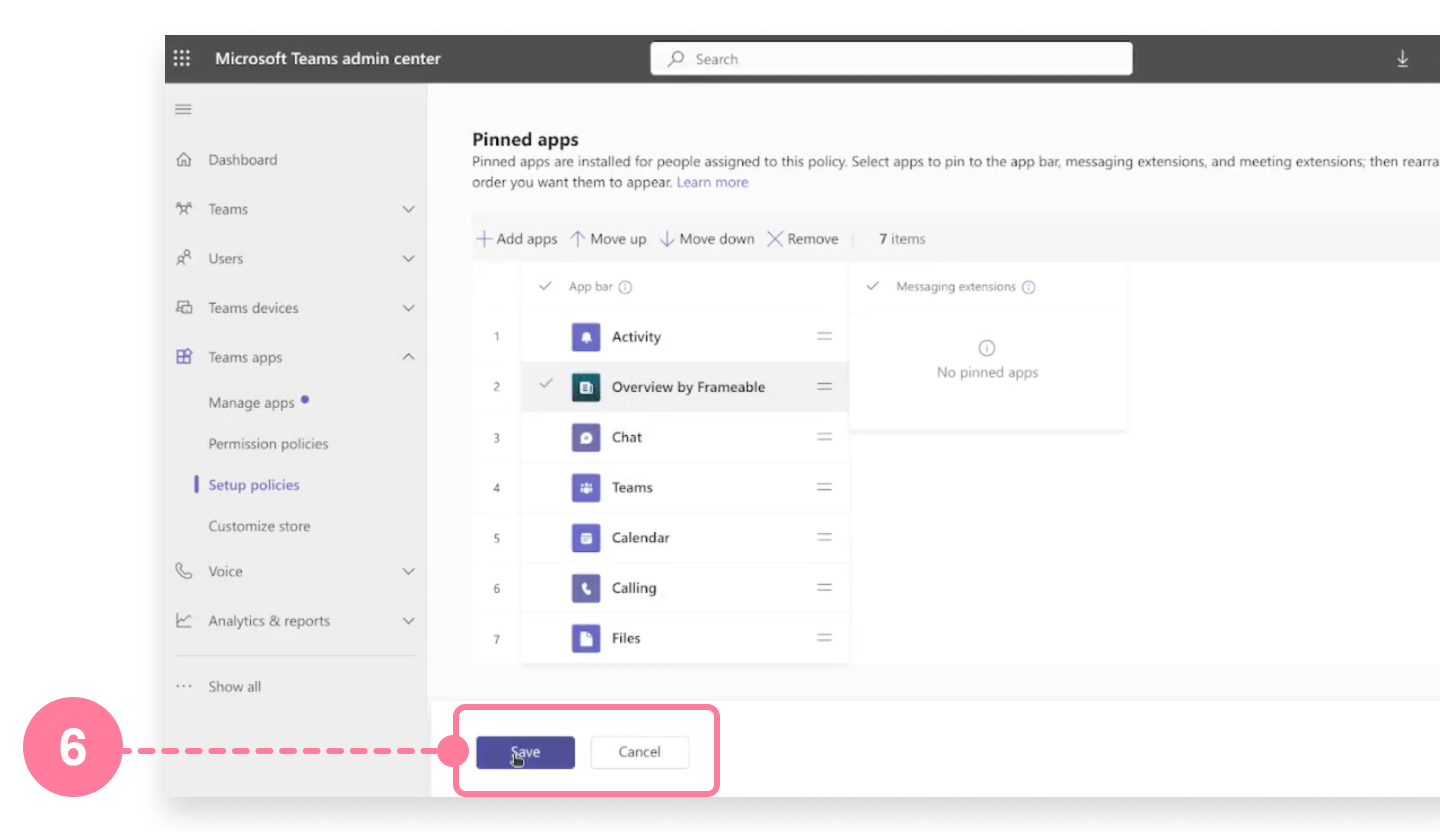Click the Overview by Frameable reorder handle
The width and height of the screenshot is (1440, 832).
825,387
